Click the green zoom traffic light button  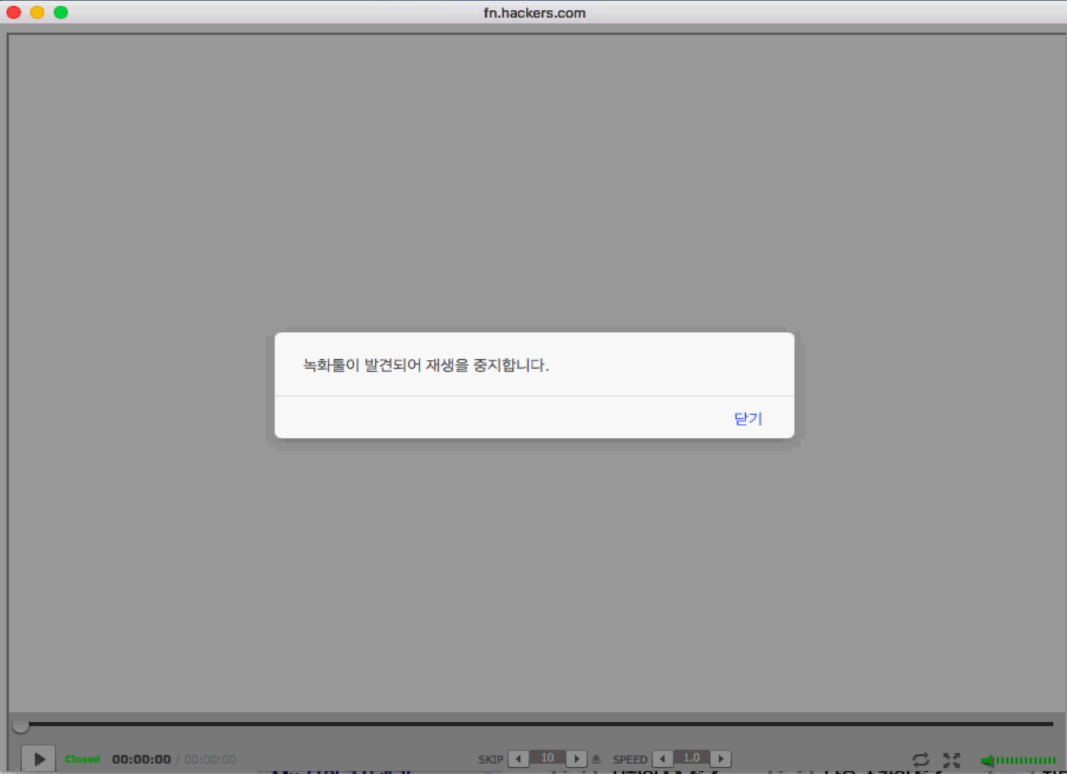[x=58, y=14]
